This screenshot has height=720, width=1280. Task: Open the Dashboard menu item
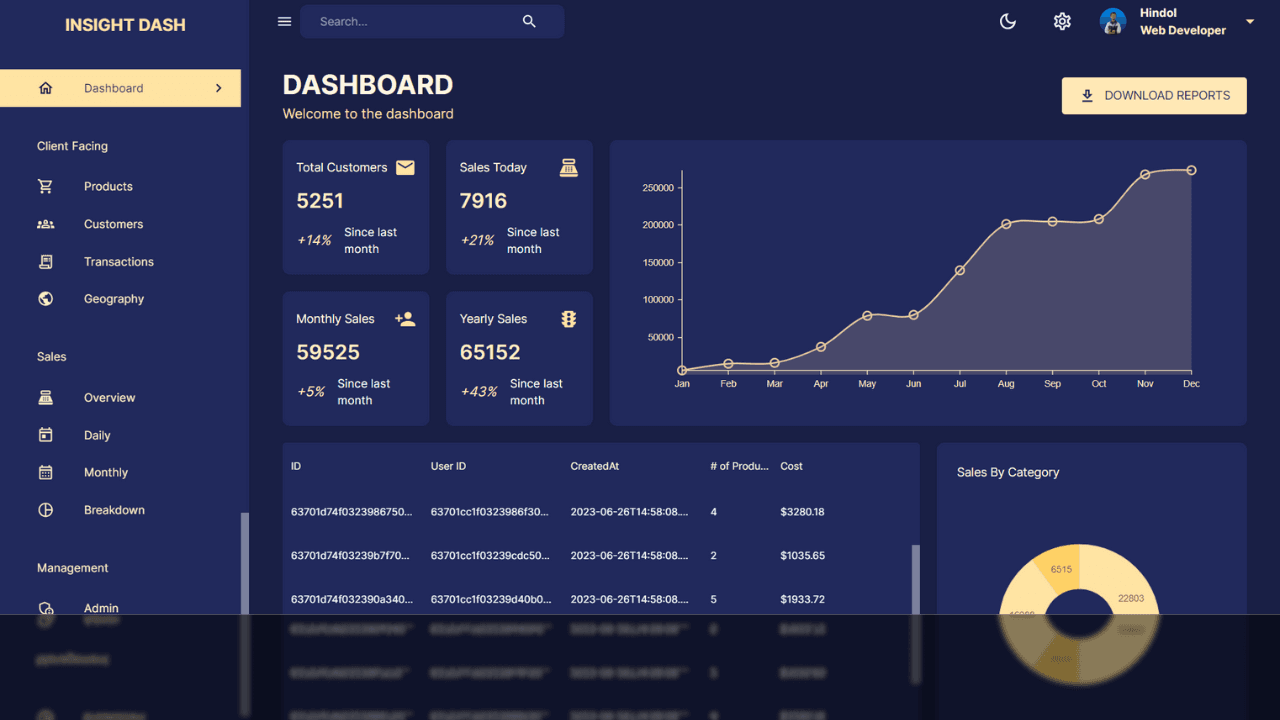click(120, 88)
